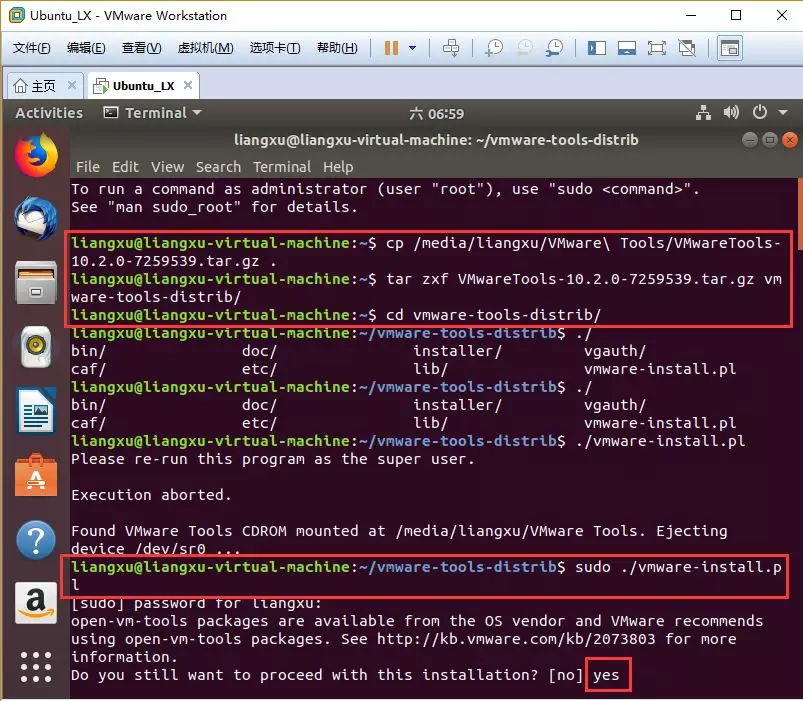803x701 pixels.
Task: Close the terminal window with orange button
Action: coord(790,140)
